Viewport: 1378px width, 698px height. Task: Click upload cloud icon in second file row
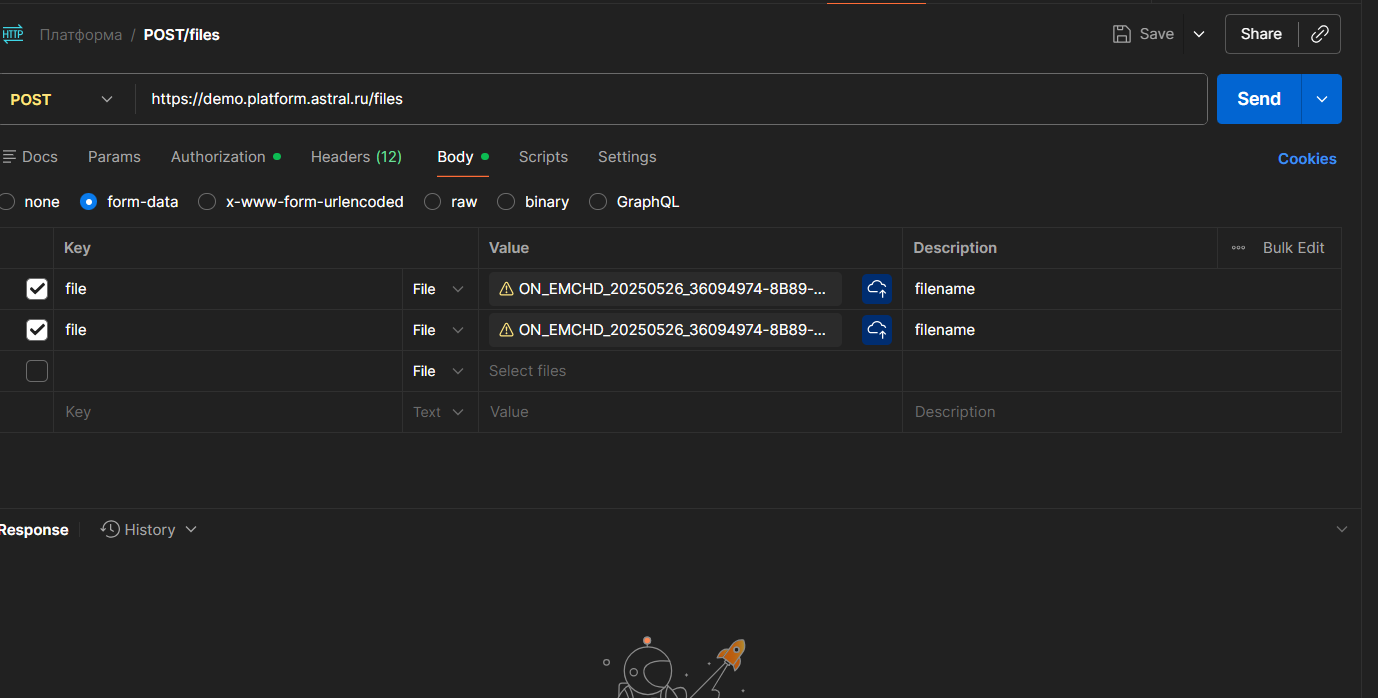tap(877, 330)
